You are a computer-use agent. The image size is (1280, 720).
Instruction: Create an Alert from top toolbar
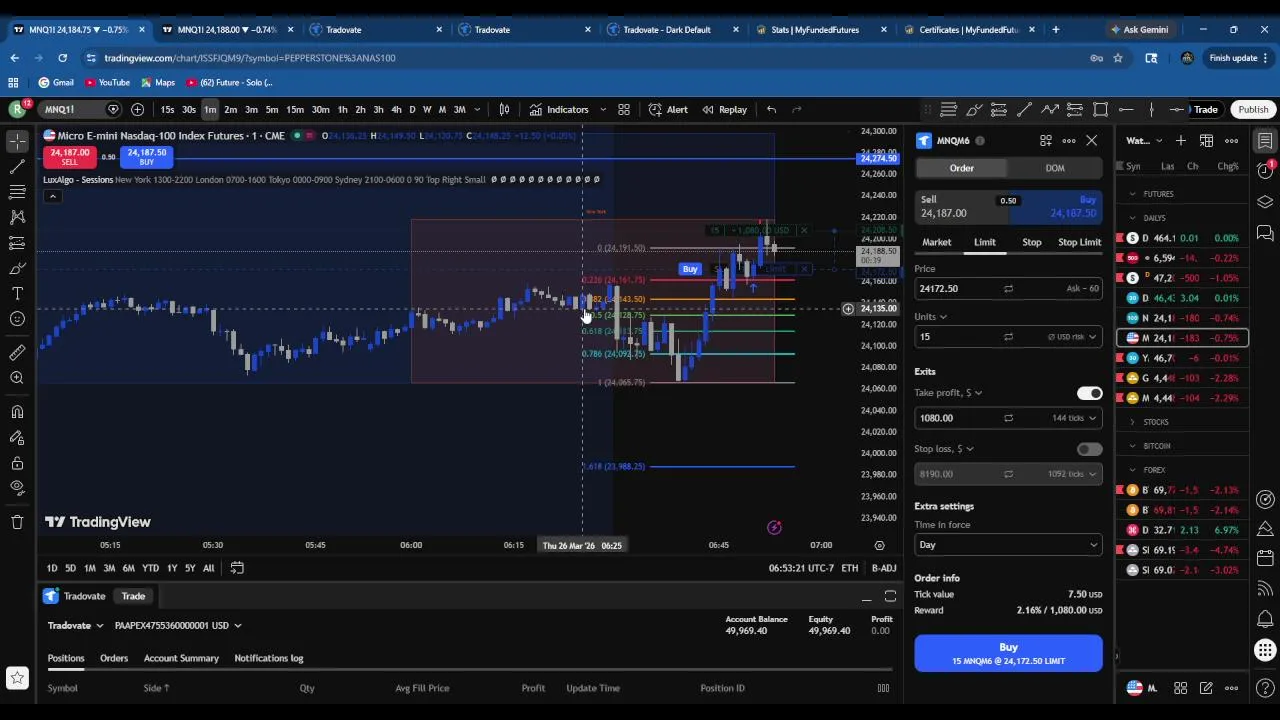pyautogui.click(x=668, y=109)
